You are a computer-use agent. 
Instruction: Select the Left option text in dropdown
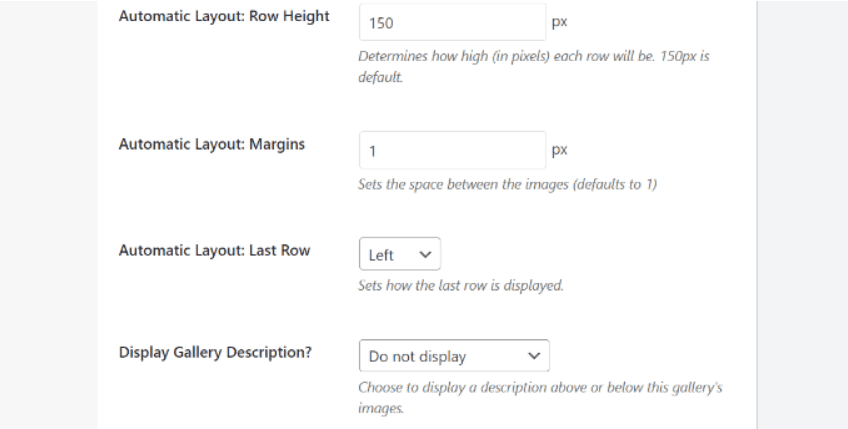pos(381,255)
